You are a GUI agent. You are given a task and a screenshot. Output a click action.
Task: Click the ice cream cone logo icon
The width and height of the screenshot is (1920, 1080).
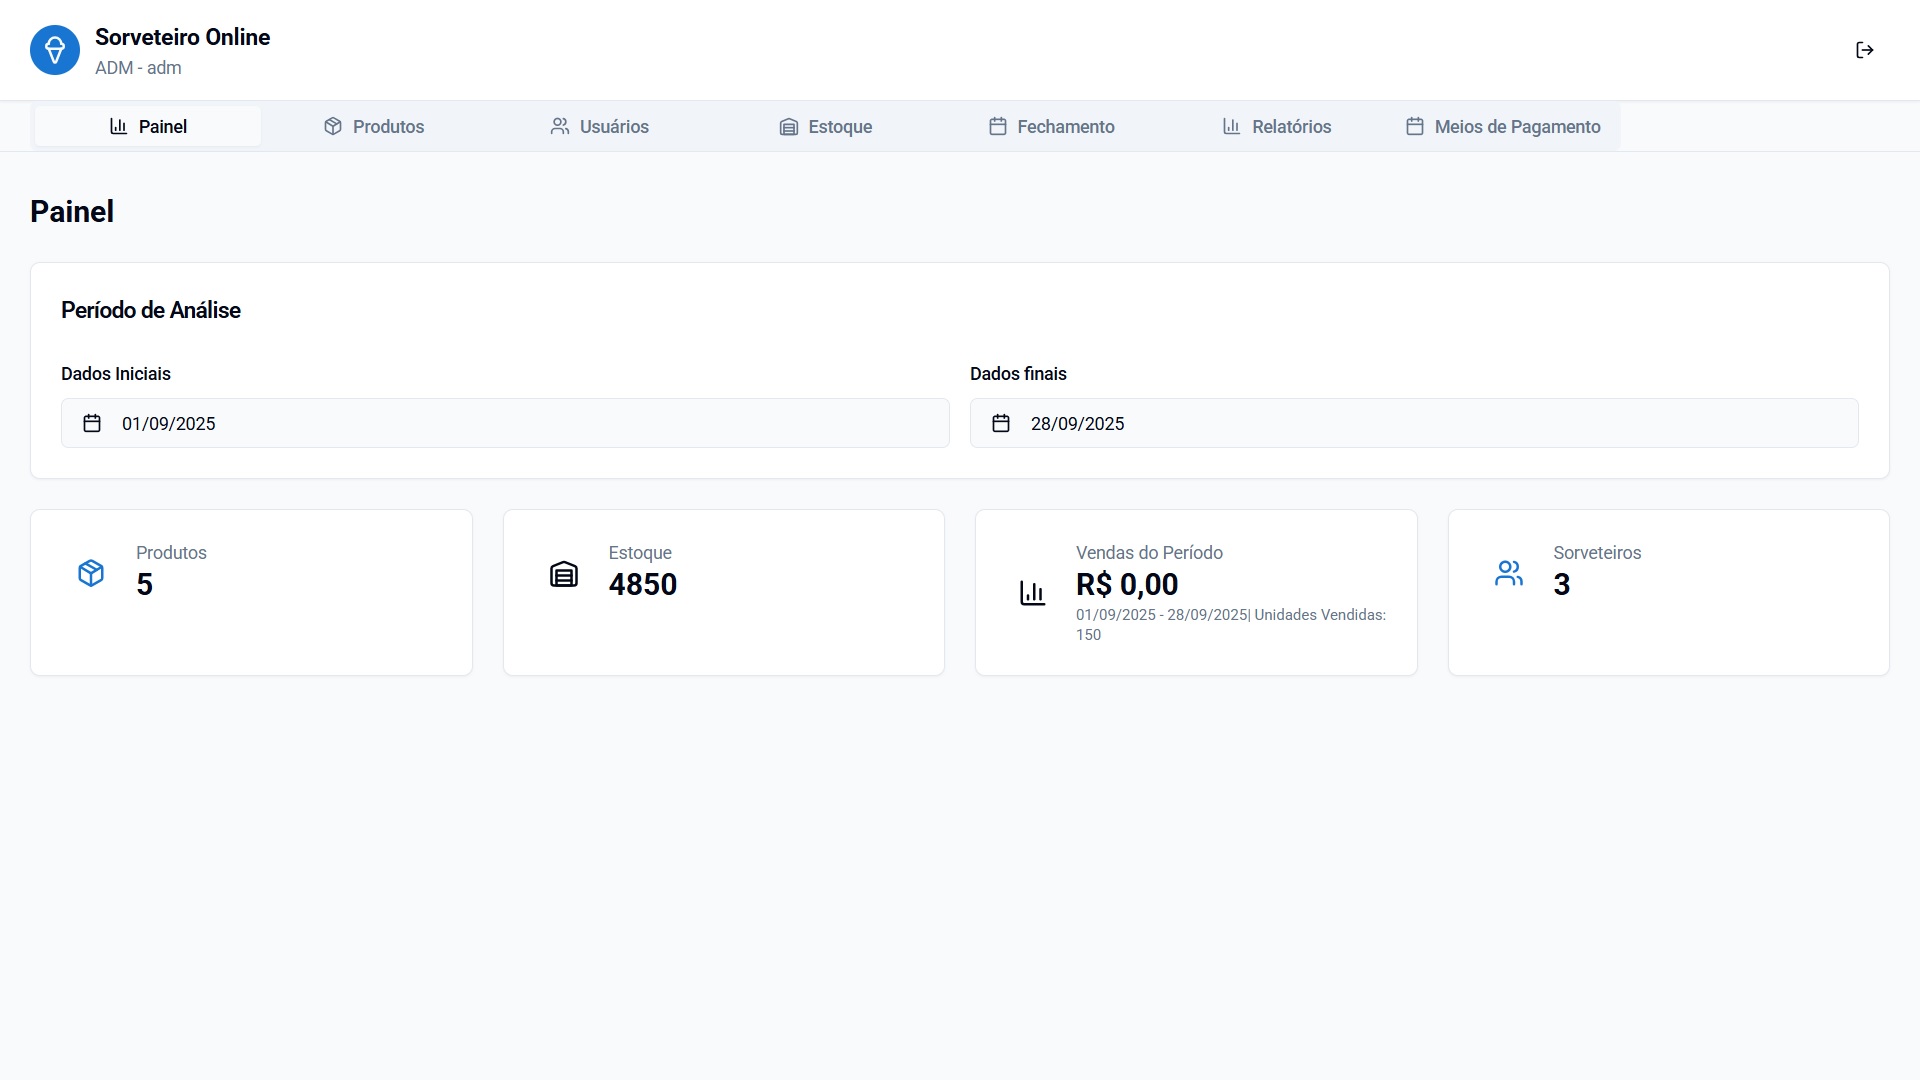coord(55,50)
